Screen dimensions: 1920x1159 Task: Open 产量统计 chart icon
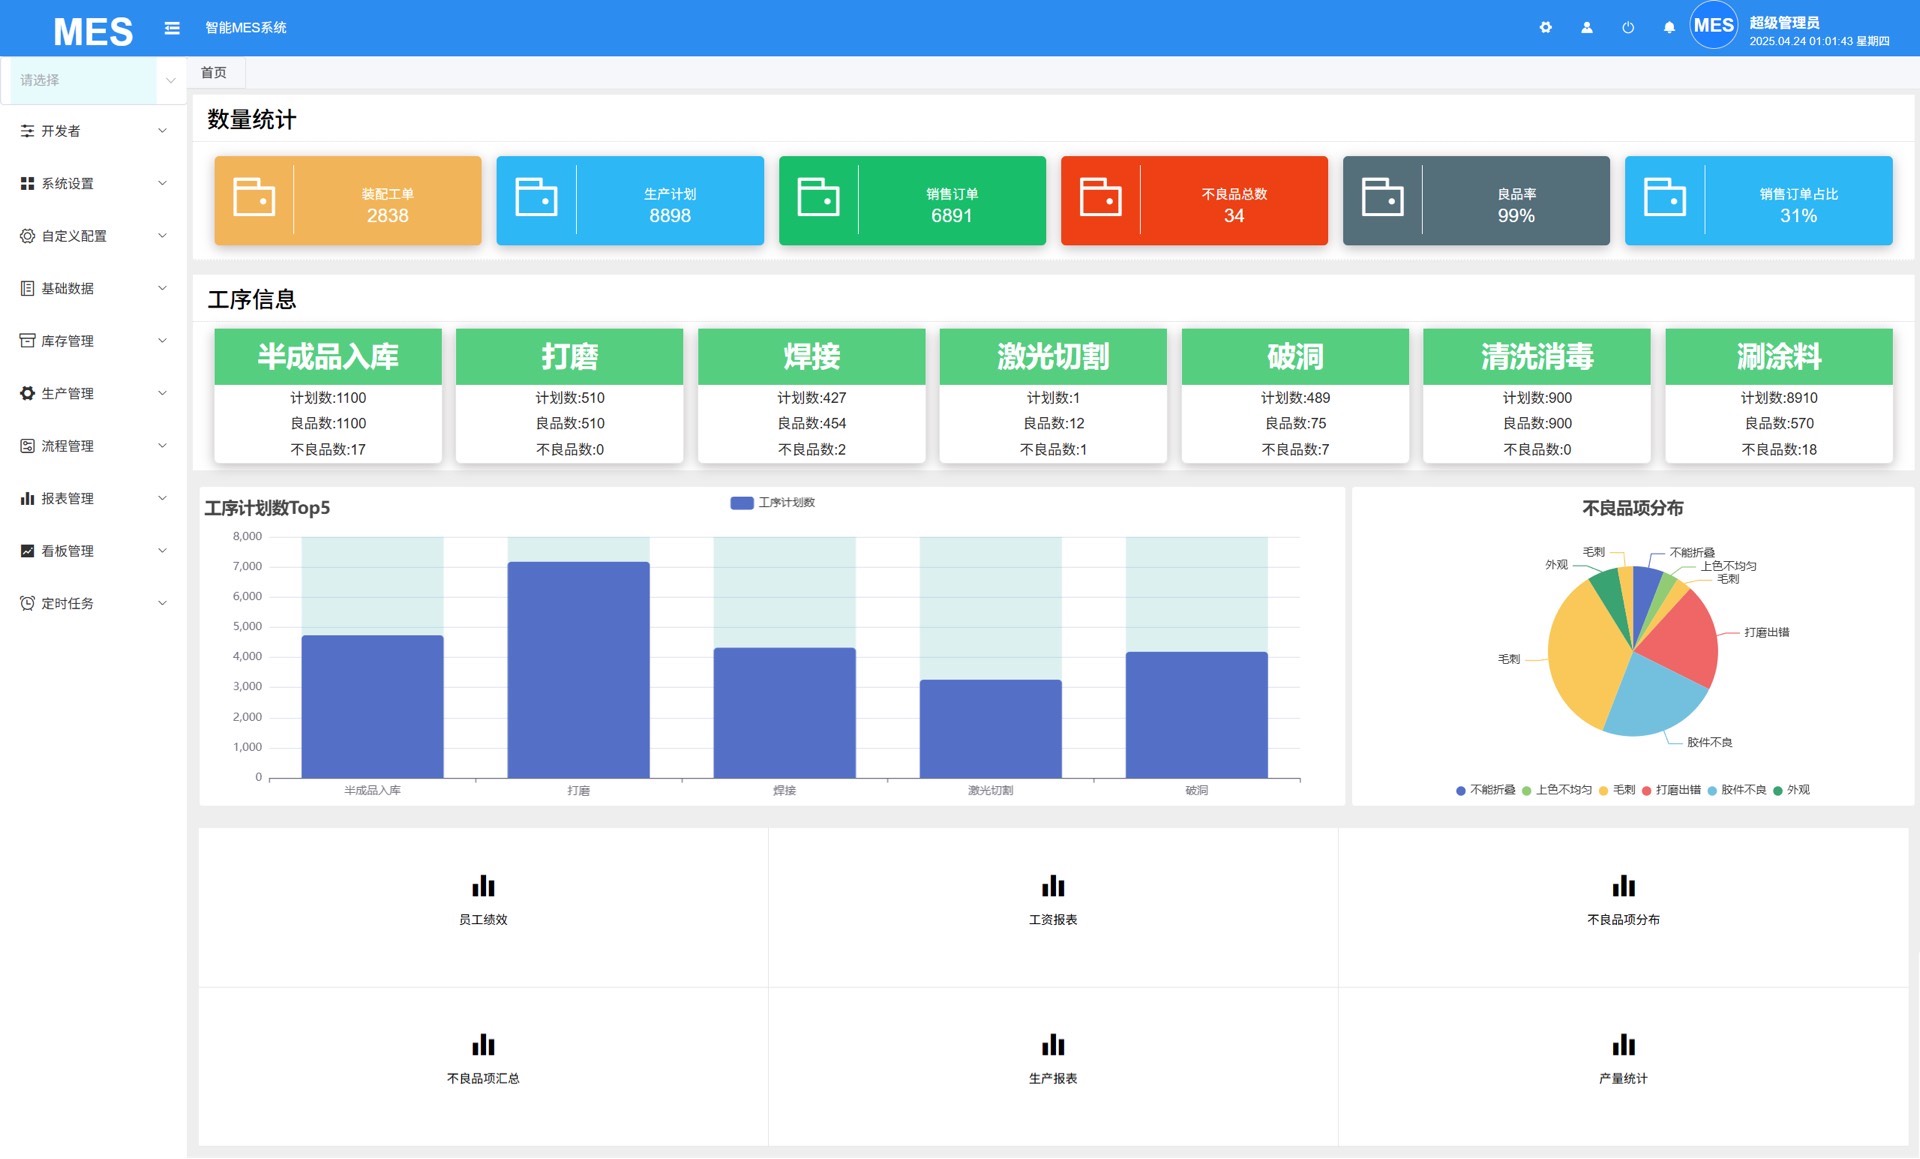click(x=1622, y=1046)
